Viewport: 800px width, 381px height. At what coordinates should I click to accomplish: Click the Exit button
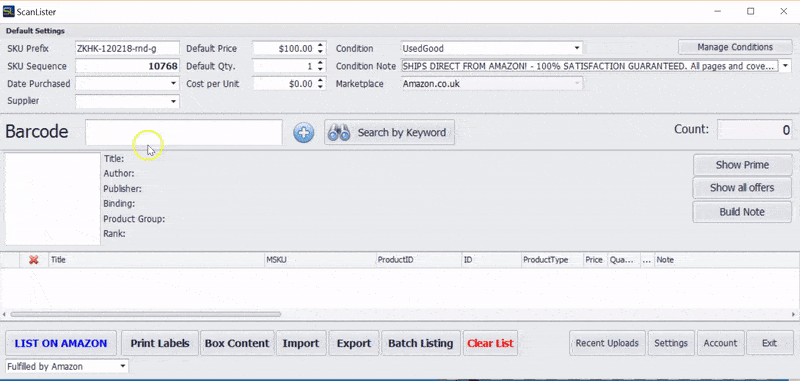coord(769,343)
